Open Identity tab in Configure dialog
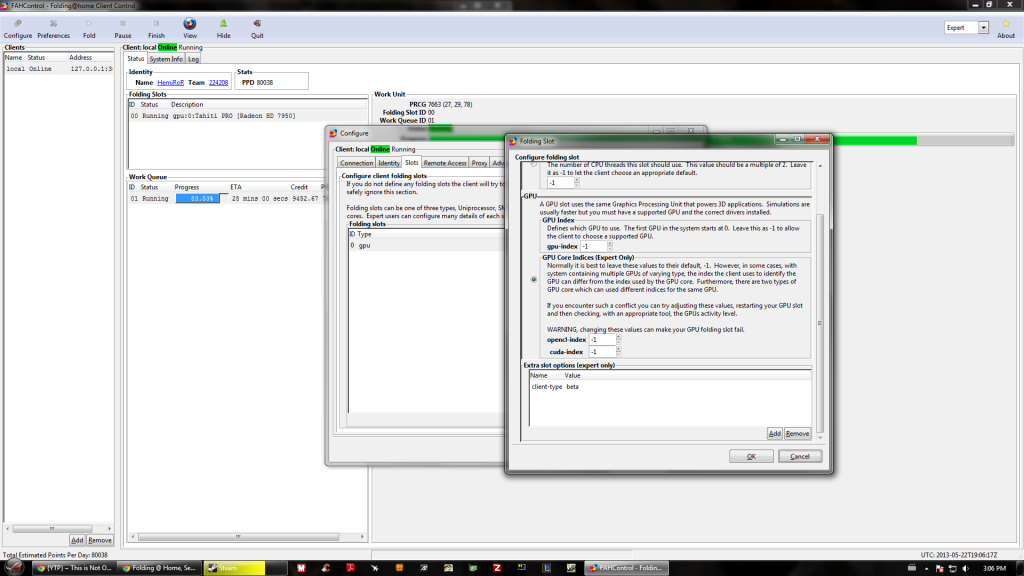 tap(389, 163)
